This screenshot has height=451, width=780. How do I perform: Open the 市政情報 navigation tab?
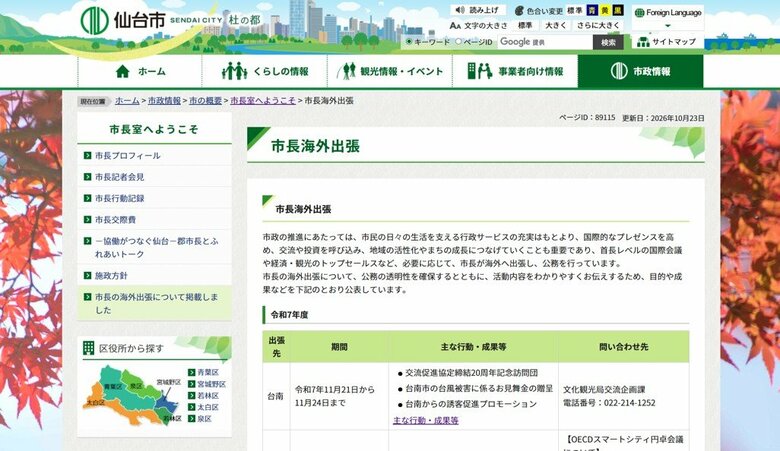point(640,71)
